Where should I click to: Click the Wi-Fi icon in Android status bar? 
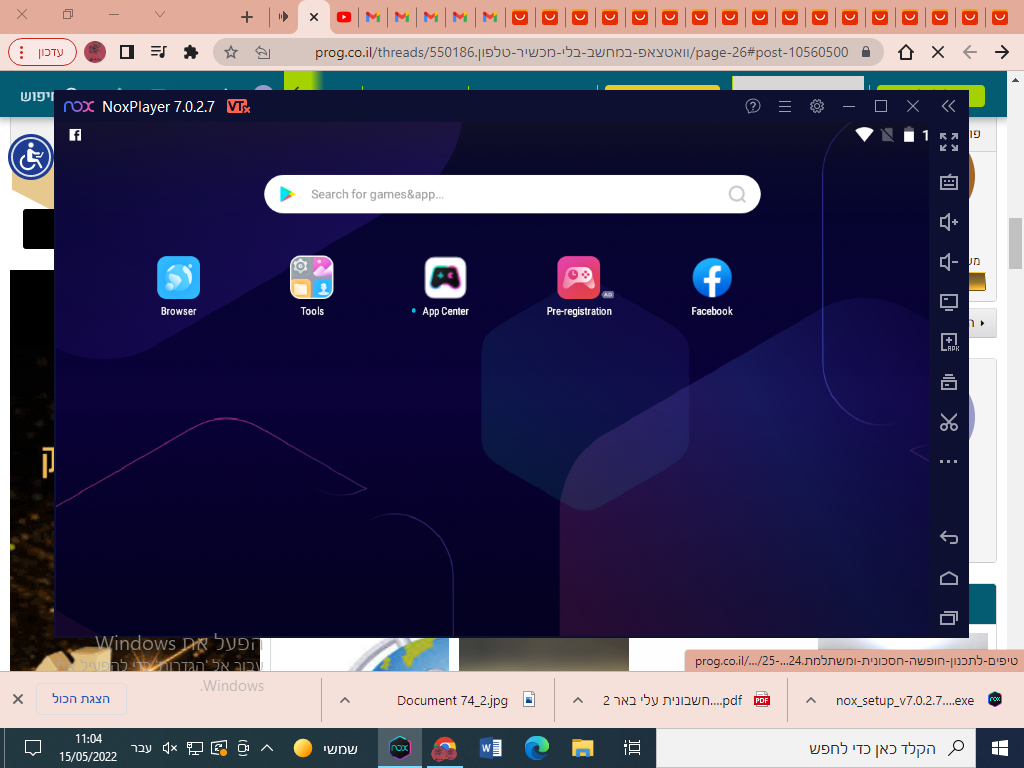864,135
